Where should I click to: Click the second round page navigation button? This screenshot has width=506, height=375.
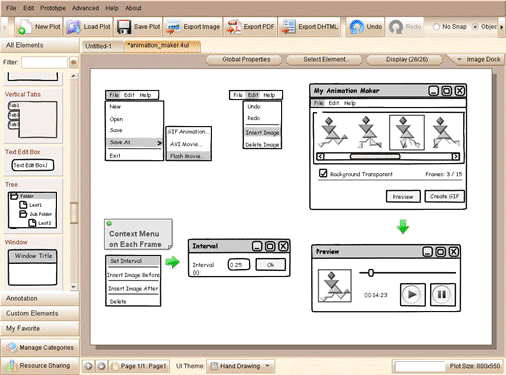tap(101, 366)
